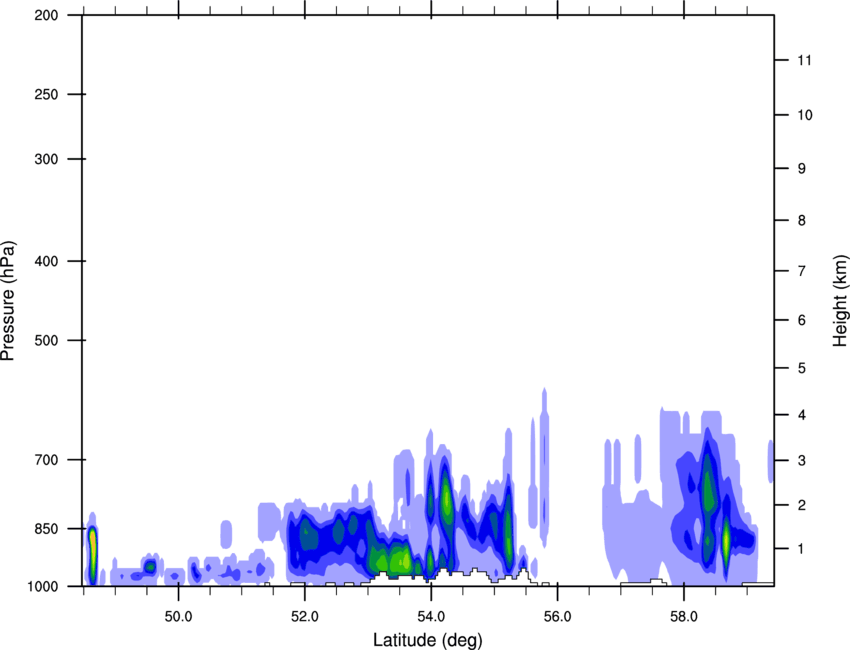Select the 700 pressure tick label
Viewport: 850px width, 650px height.
[46, 460]
